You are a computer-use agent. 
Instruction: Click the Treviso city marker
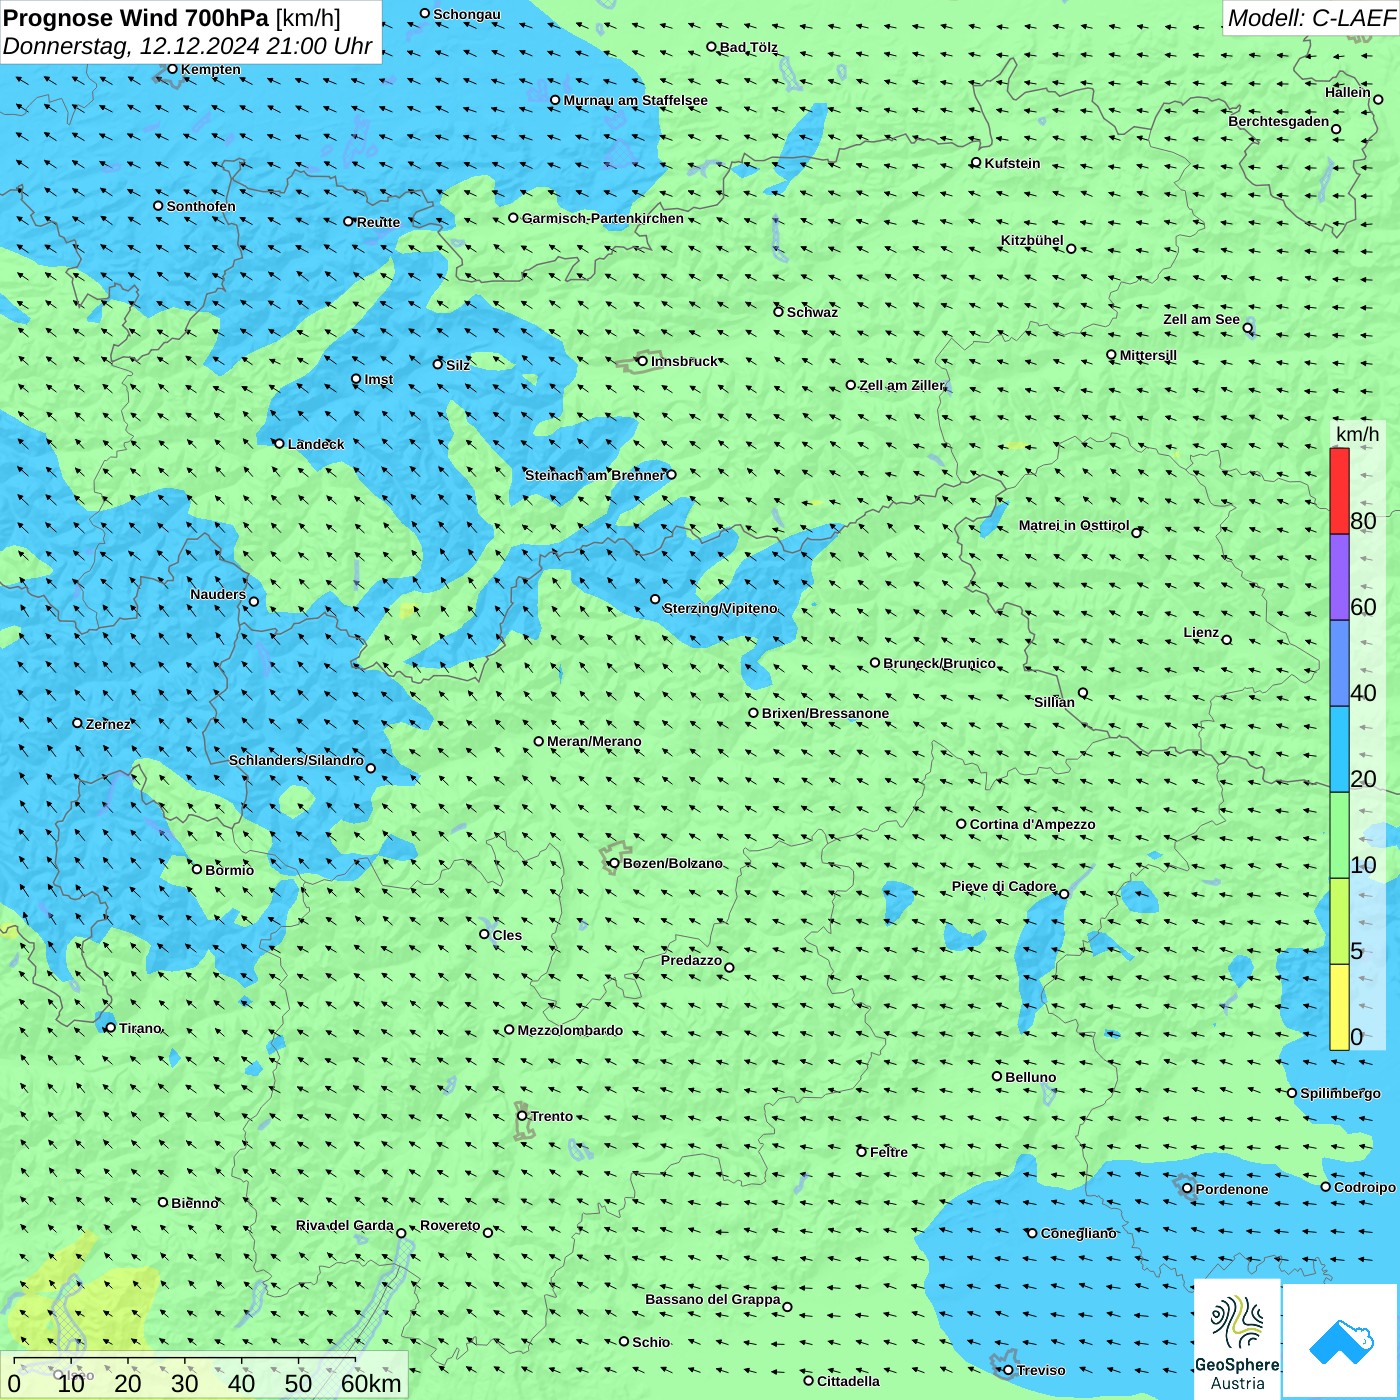(x=1008, y=1370)
